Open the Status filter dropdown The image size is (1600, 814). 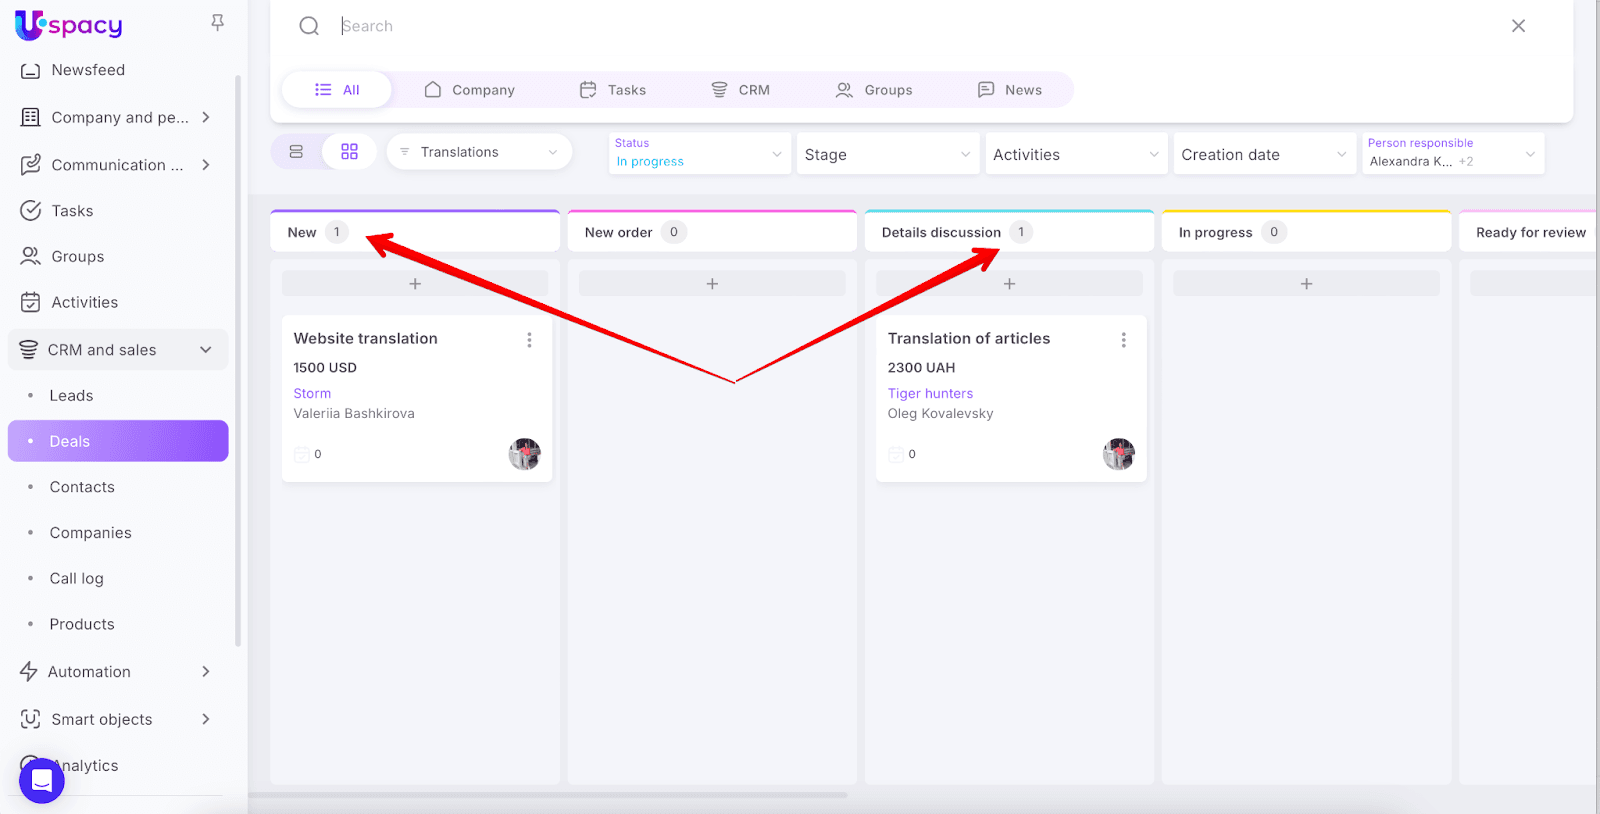(x=699, y=153)
